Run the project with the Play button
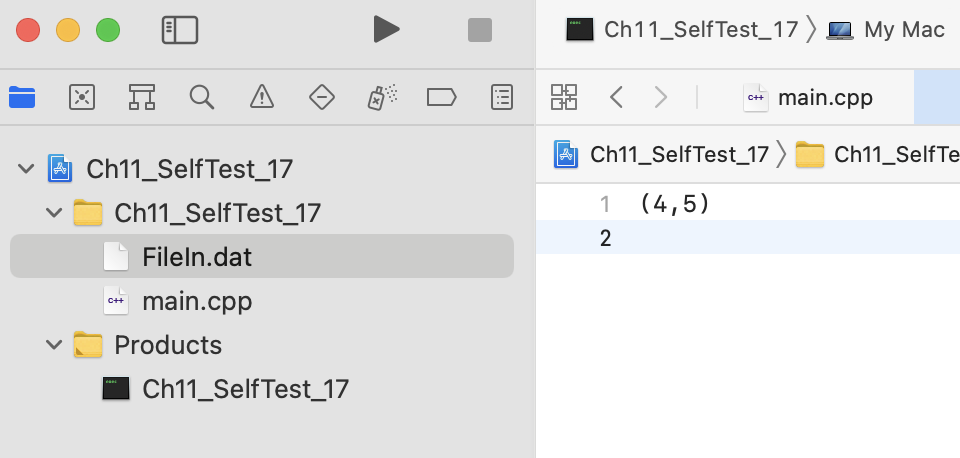This screenshot has height=458, width=960. (x=386, y=30)
